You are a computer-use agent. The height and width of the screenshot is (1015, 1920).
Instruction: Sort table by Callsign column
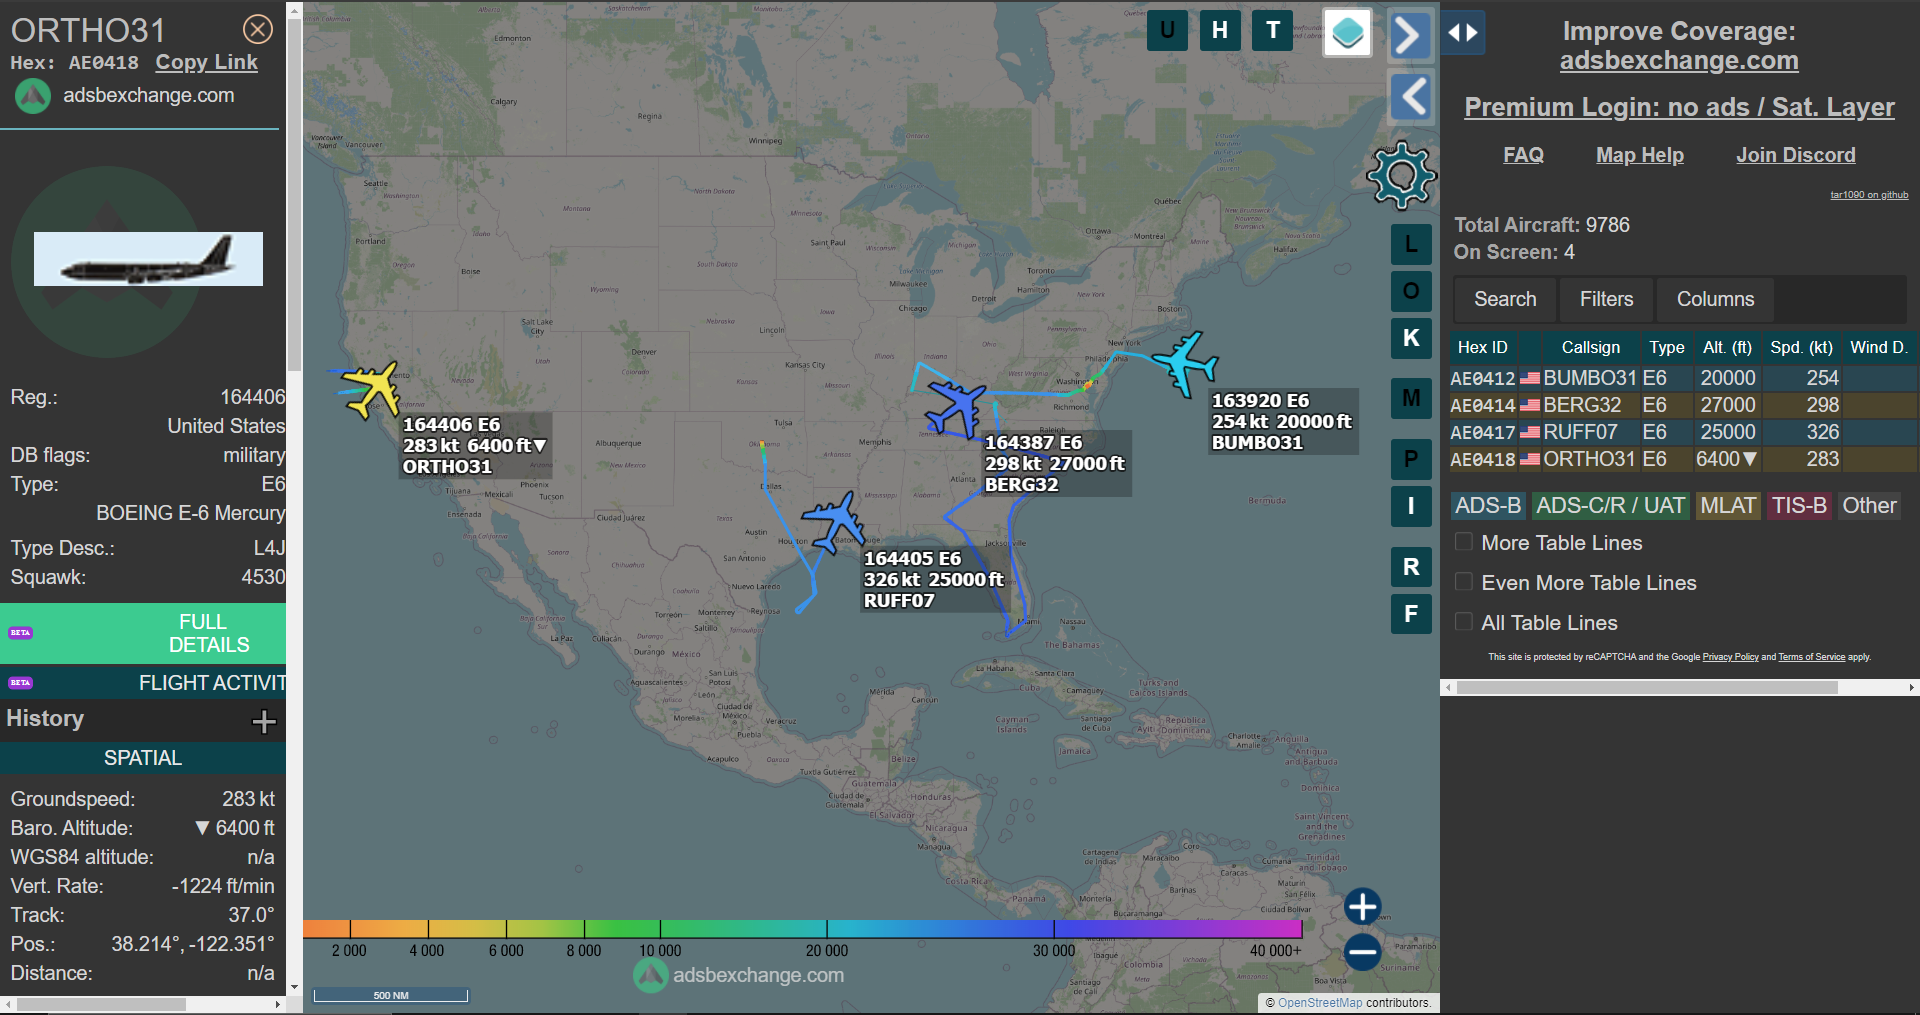coord(1590,347)
